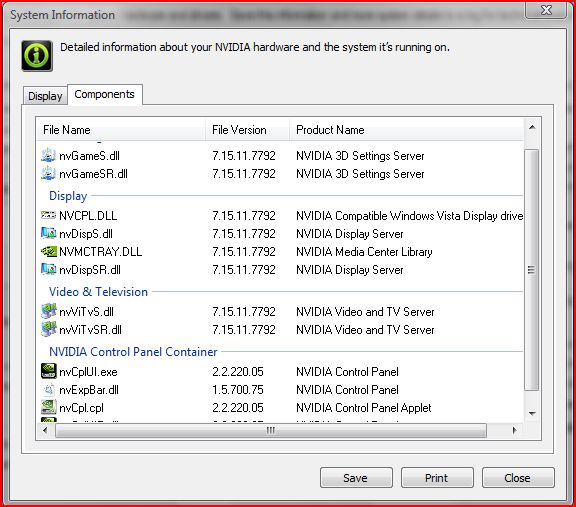576x507 pixels.
Task: Select the nvViTvSR.dll file name
Action: pos(90,330)
